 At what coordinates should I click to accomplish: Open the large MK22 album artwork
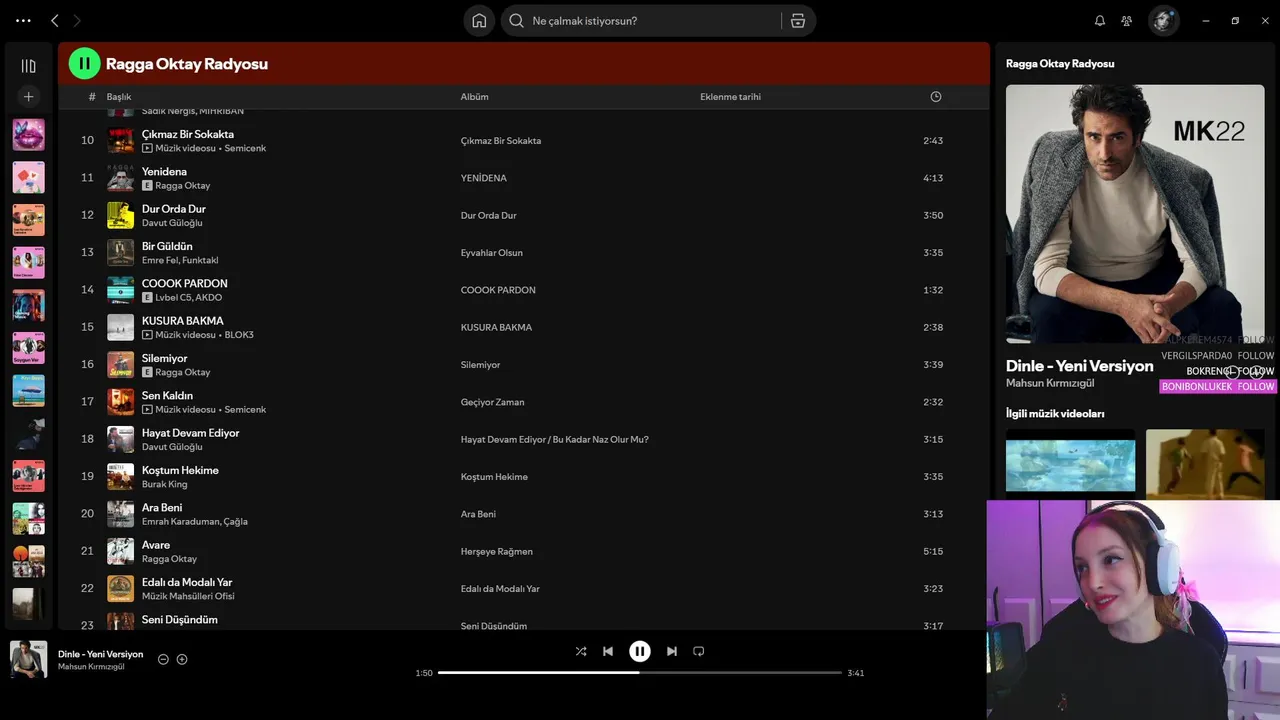pyautogui.click(x=1135, y=214)
